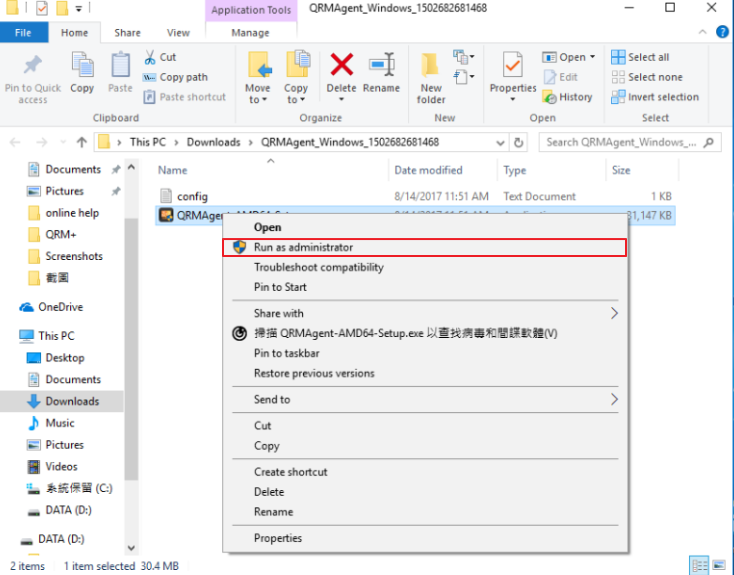
Task: Click Copy path in ribbon
Action: pyautogui.click(x=176, y=77)
